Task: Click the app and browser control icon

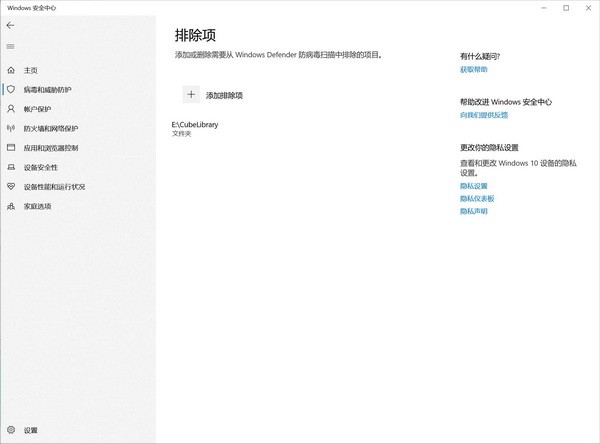Action: click(11, 147)
